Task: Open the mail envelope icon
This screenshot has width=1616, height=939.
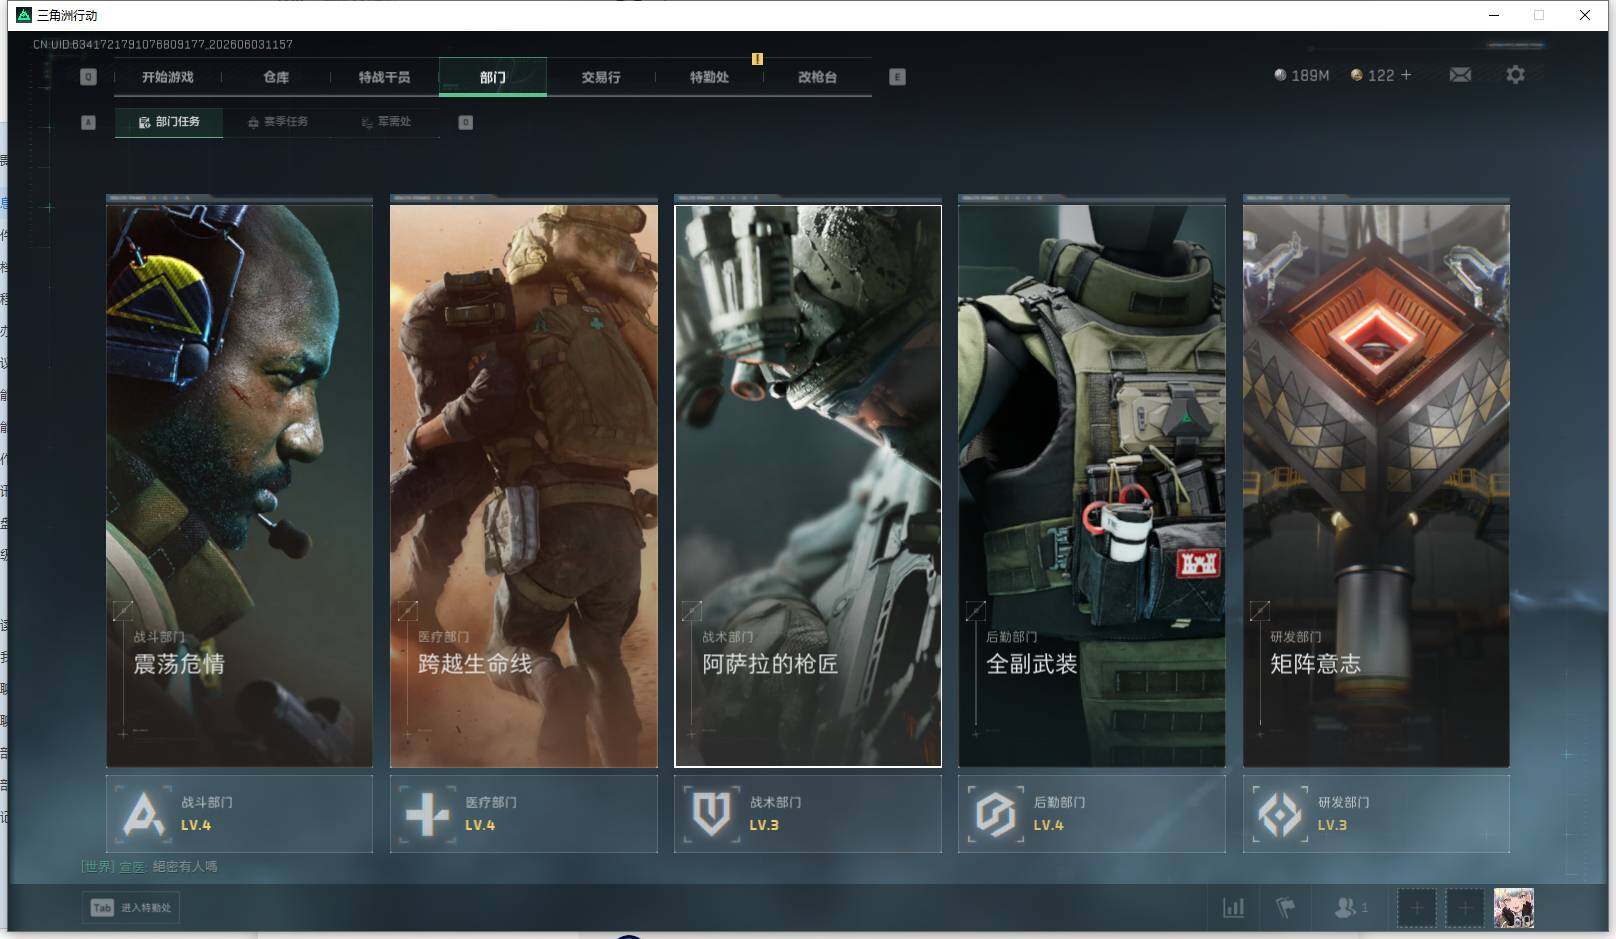Action: click(x=1460, y=75)
